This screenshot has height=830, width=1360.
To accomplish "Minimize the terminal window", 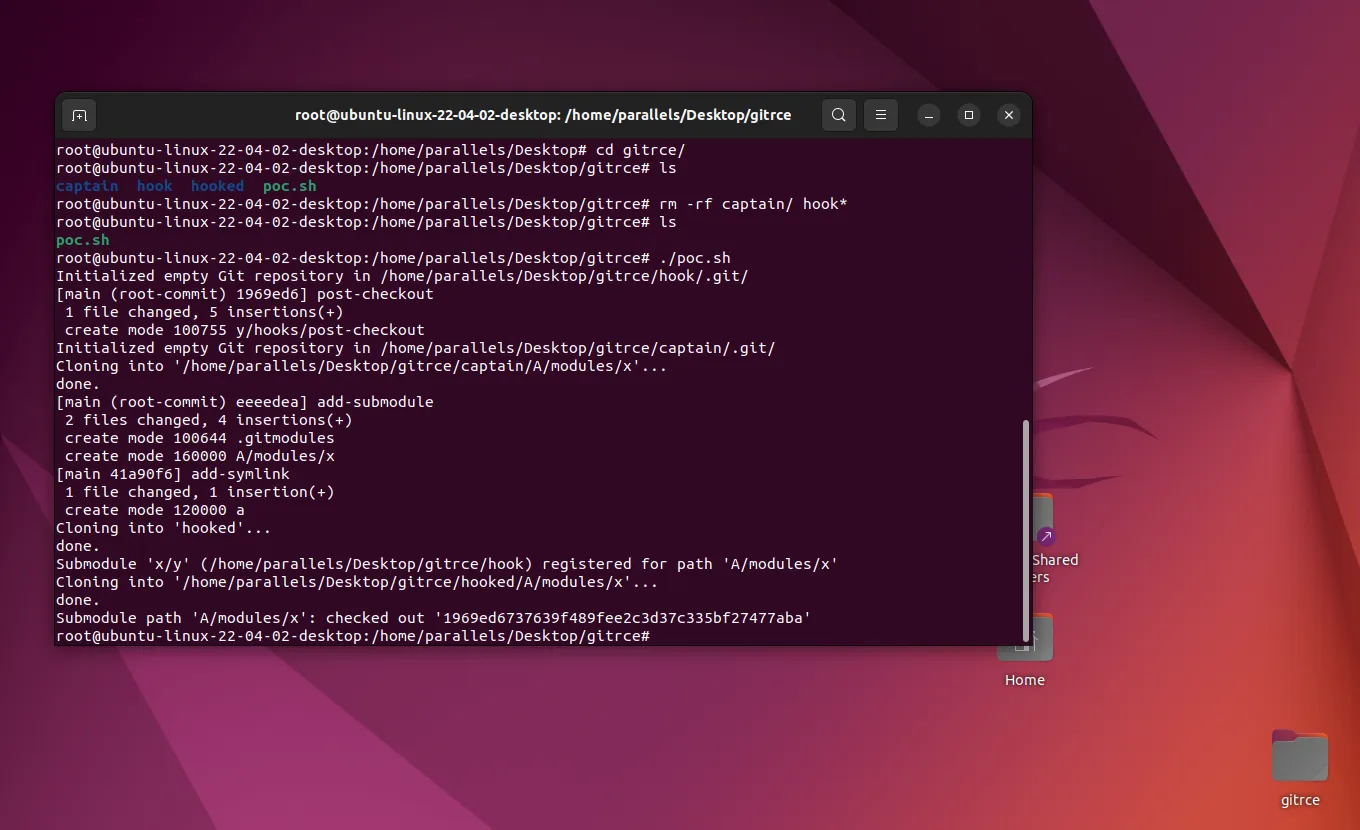I will coord(928,115).
